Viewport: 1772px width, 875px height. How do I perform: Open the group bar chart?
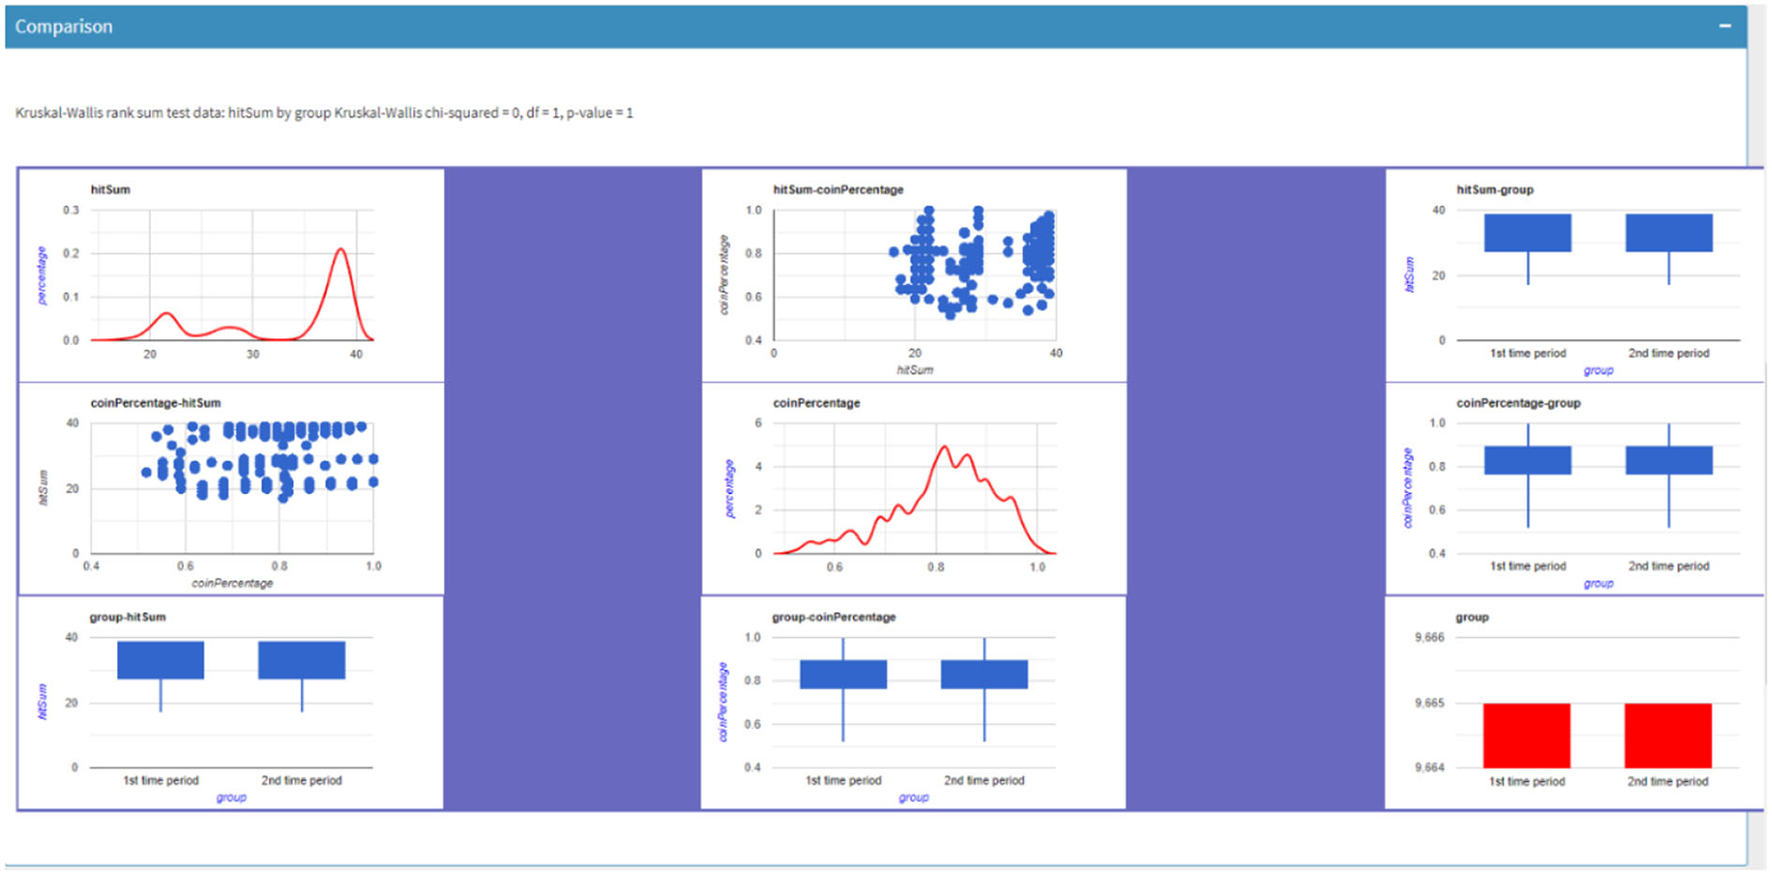1574,703
